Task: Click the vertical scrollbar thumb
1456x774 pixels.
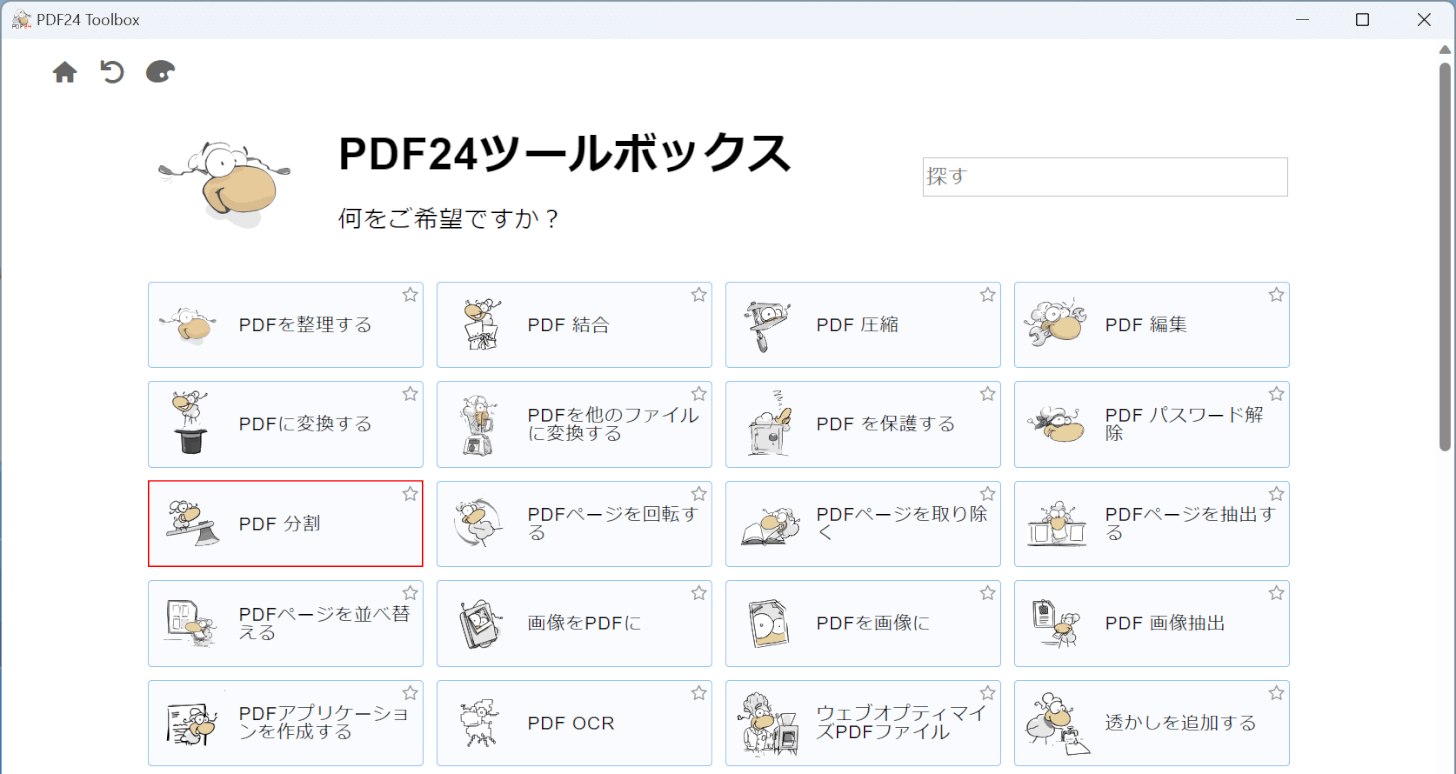Action: coord(1446,258)
